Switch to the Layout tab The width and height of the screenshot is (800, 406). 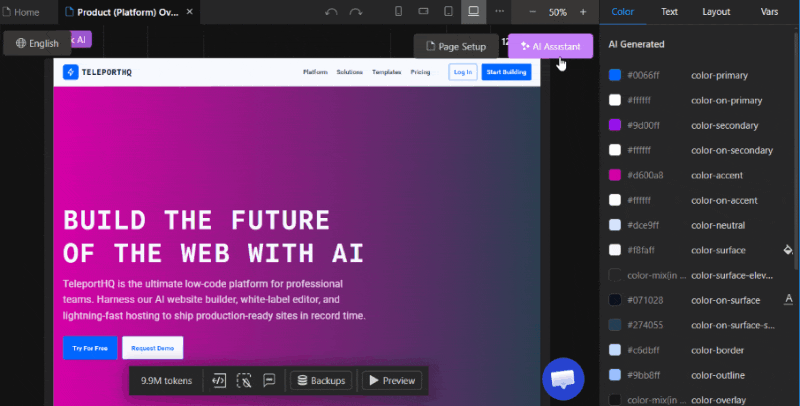[x=716, y=12]
